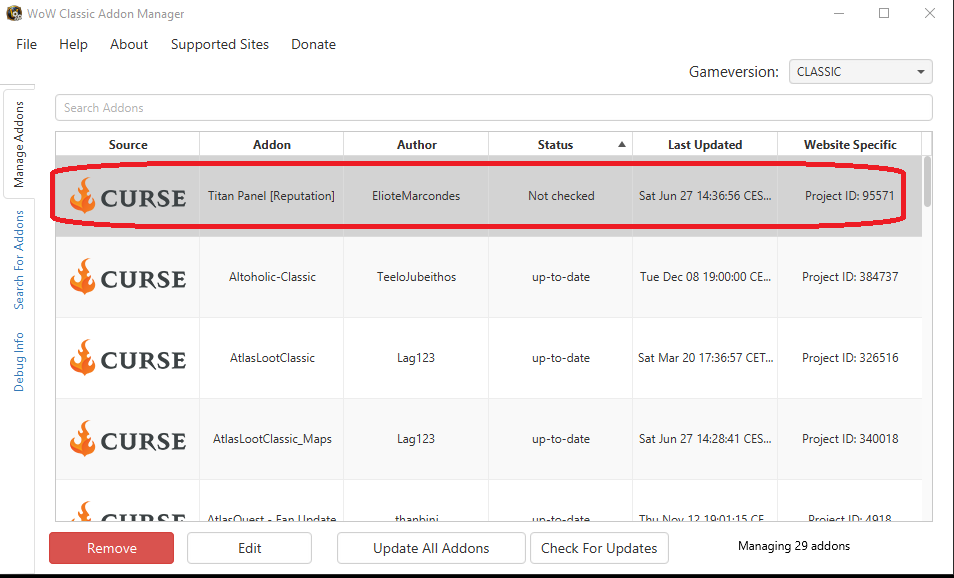Viewport: 954px width, 578px height.
Task: Open the Supported Sites menu
Action: click(x=220, y=44)
